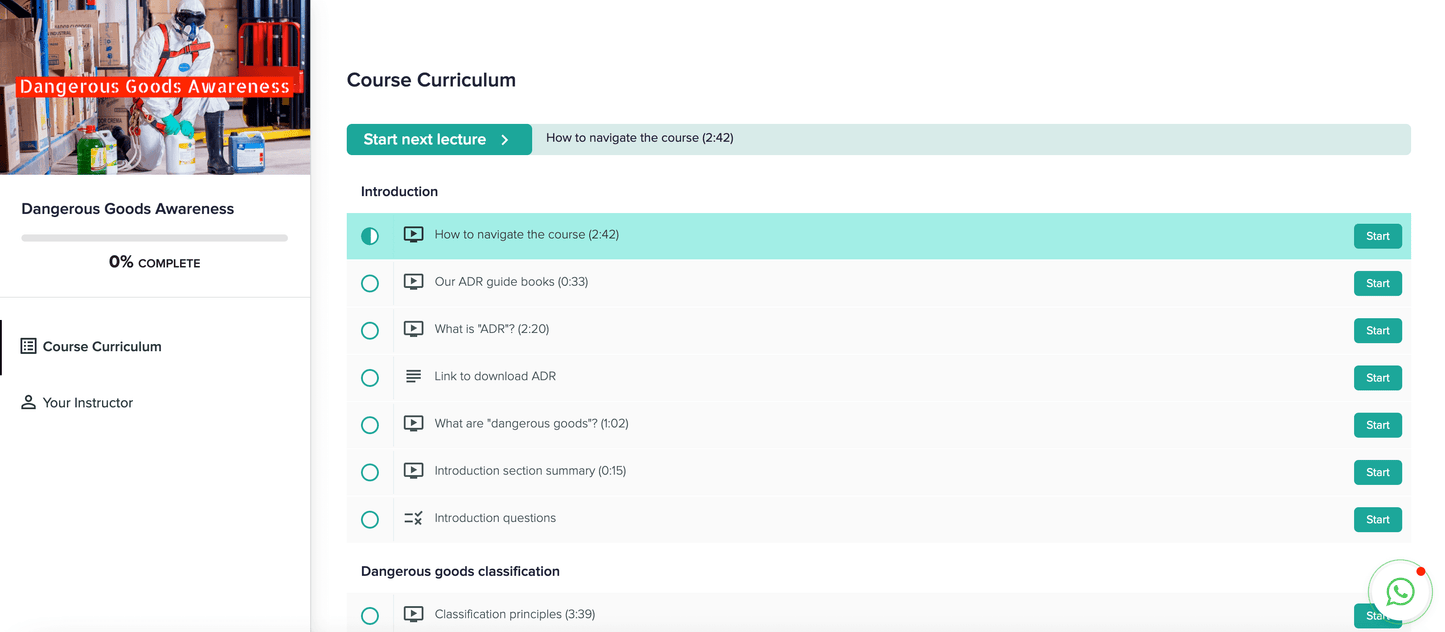The height and width of the screenshot is (632, 1445).
Task: Toggle completion circle for 'How to navigate the course'
Action: coord(370,236)
